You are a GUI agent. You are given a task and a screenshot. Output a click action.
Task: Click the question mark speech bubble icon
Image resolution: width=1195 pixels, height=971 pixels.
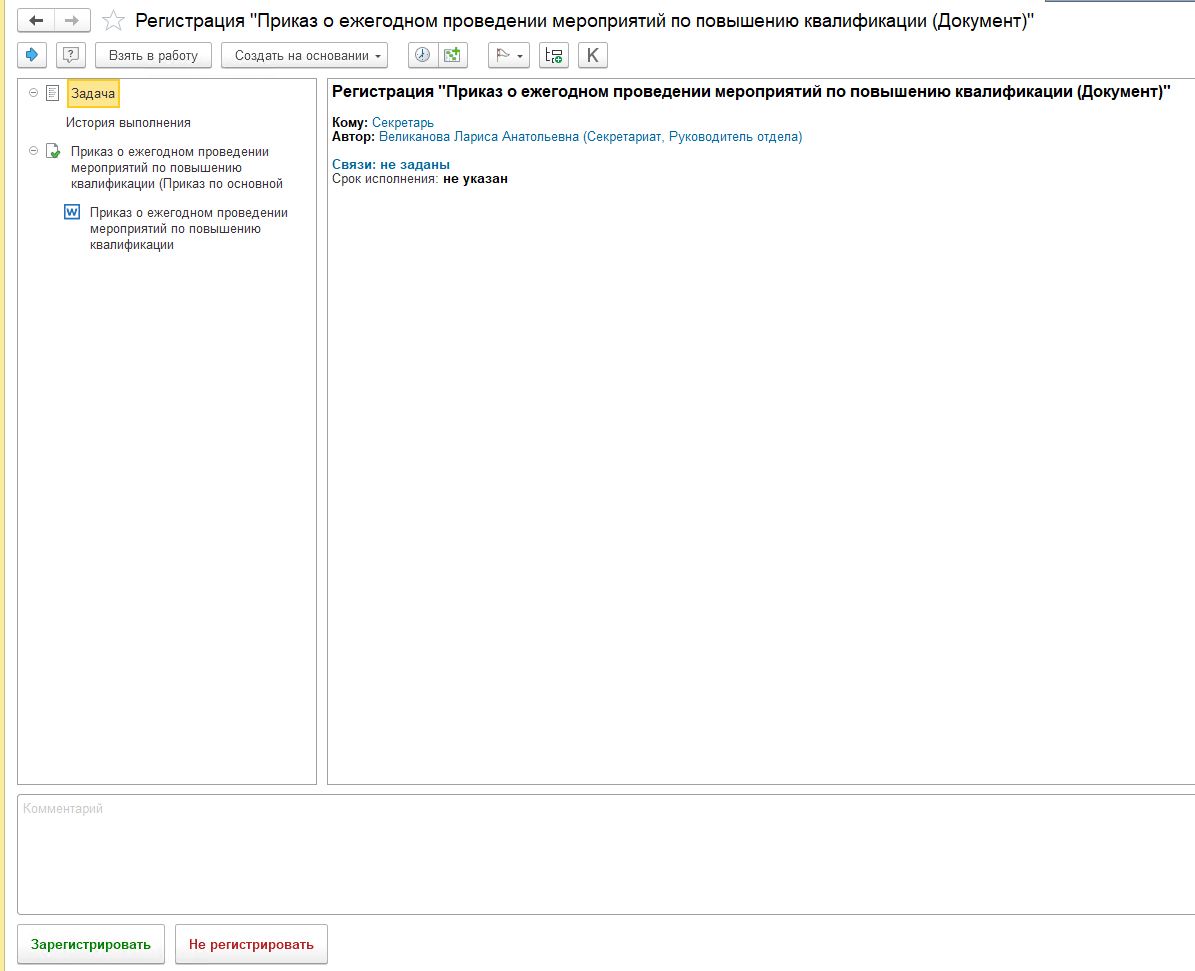point(70,55)
